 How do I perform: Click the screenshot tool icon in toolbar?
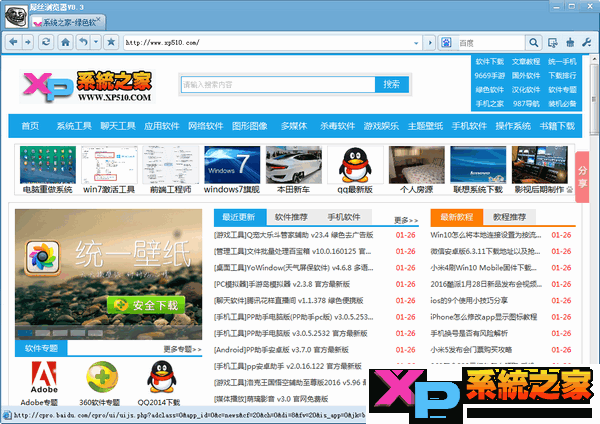pyautogui.click(x=552, y=42)
